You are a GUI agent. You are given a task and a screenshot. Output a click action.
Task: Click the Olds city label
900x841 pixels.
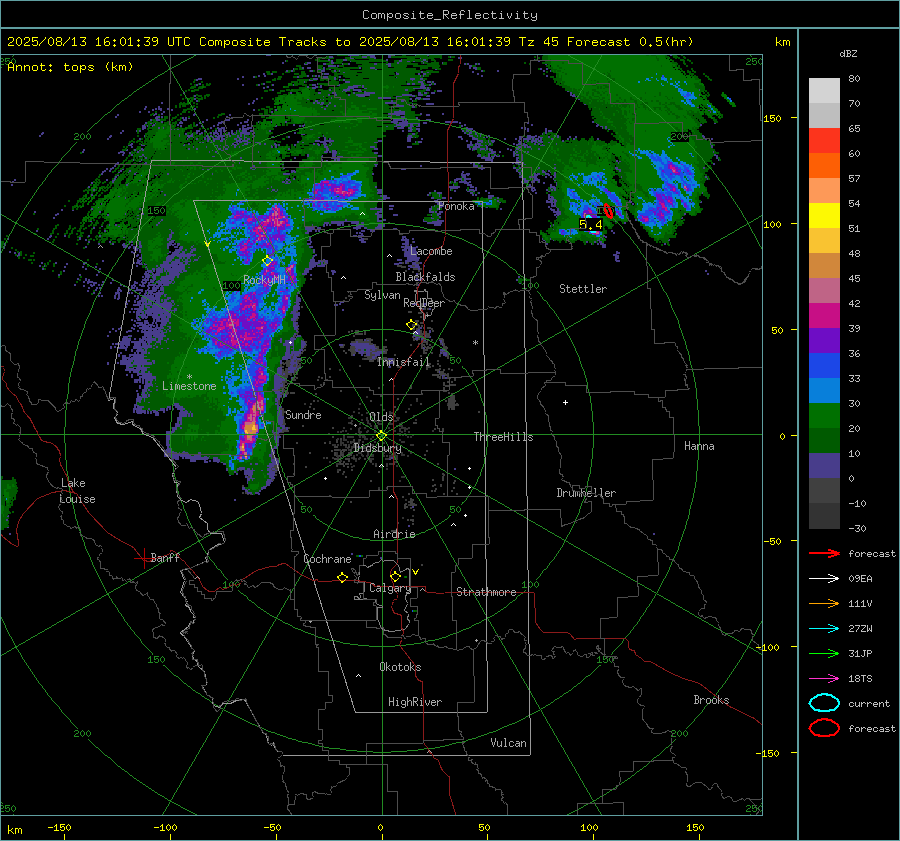[x=381, y=416]
